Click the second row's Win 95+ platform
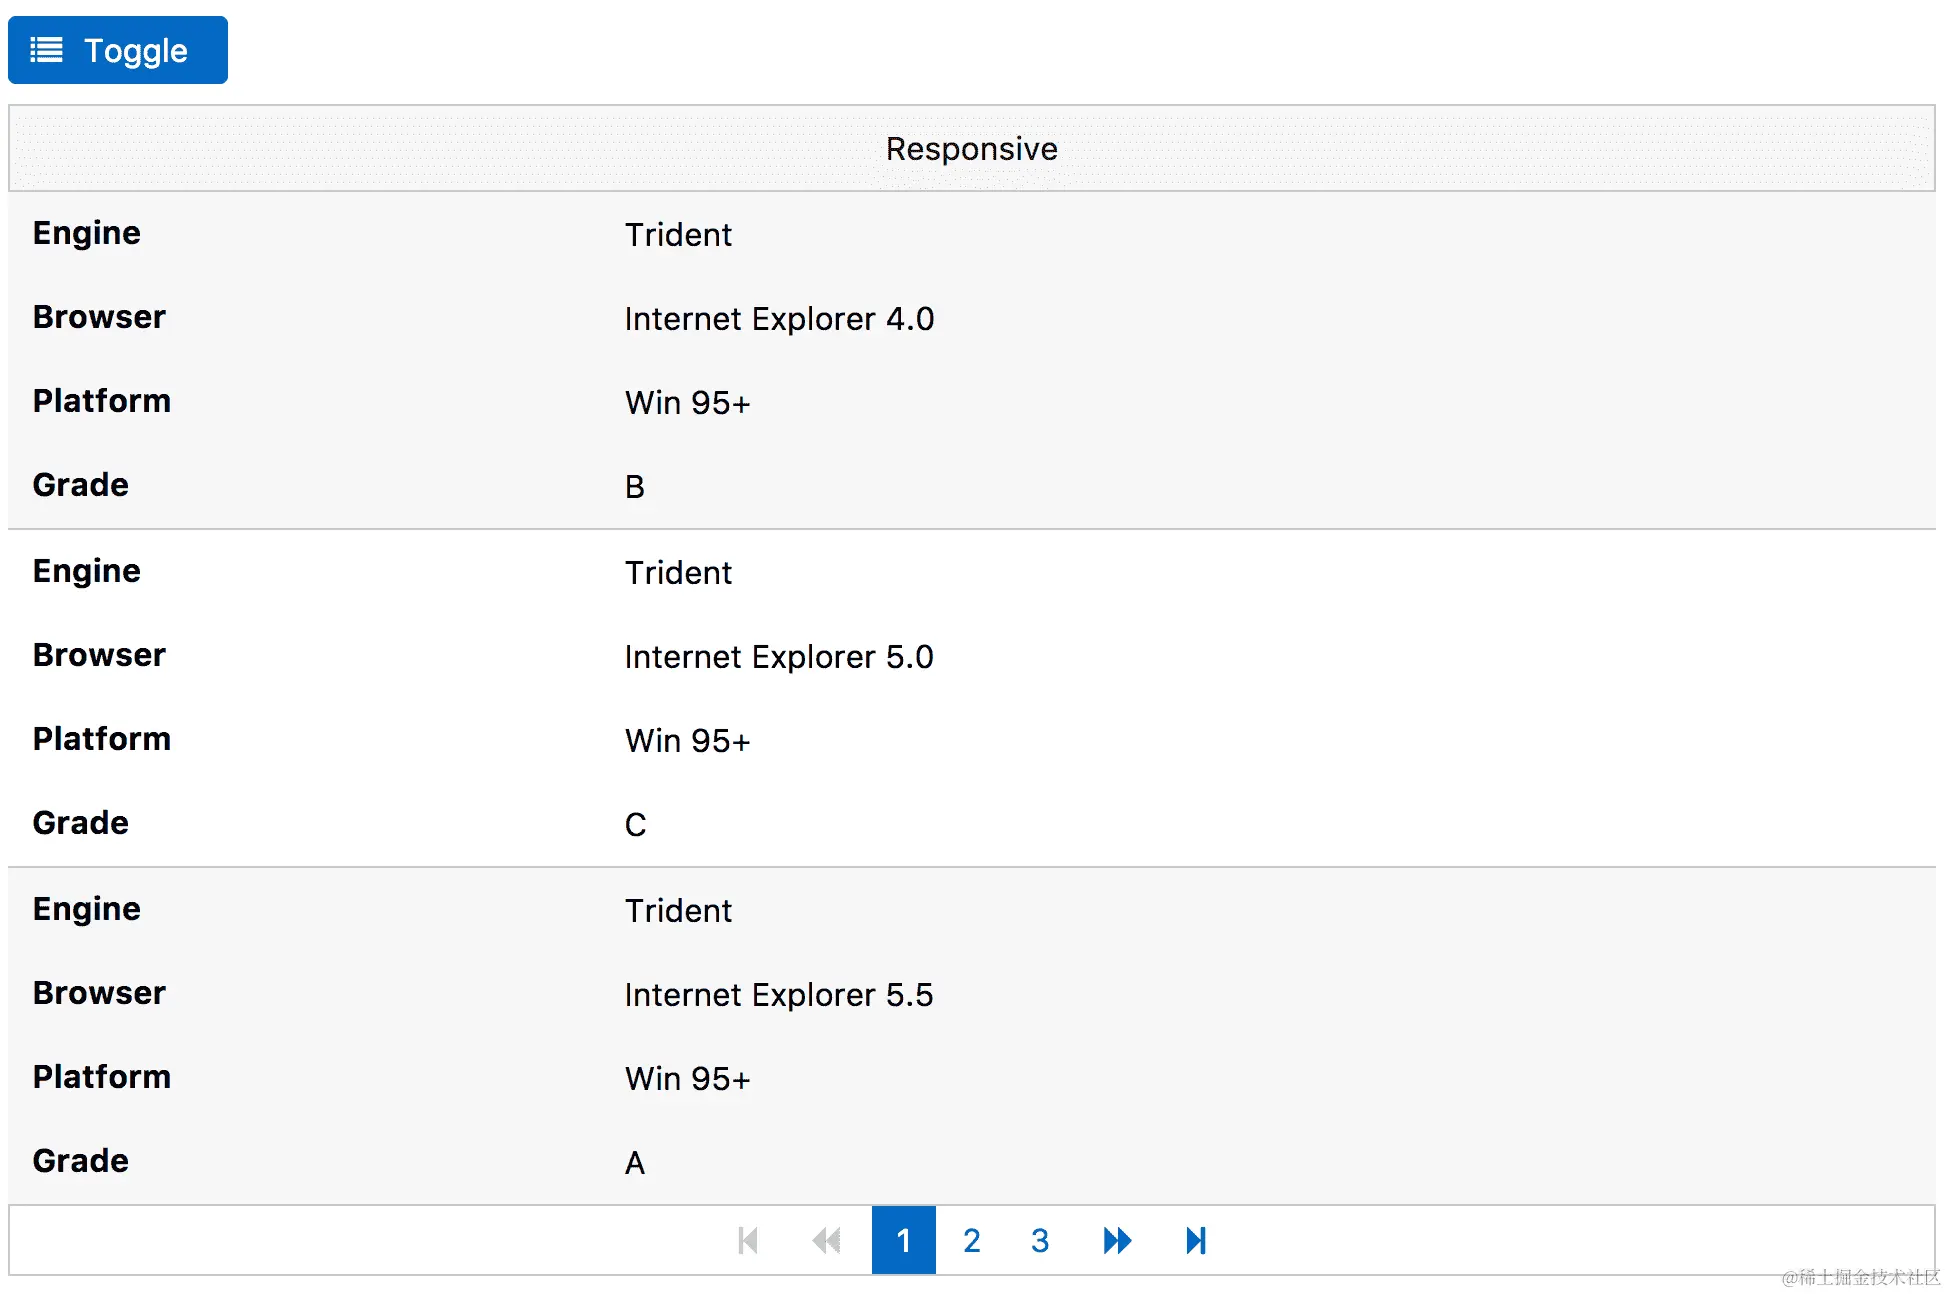Image resolution: width=1948 pixels, height=1294 pixels. [687, 741]
